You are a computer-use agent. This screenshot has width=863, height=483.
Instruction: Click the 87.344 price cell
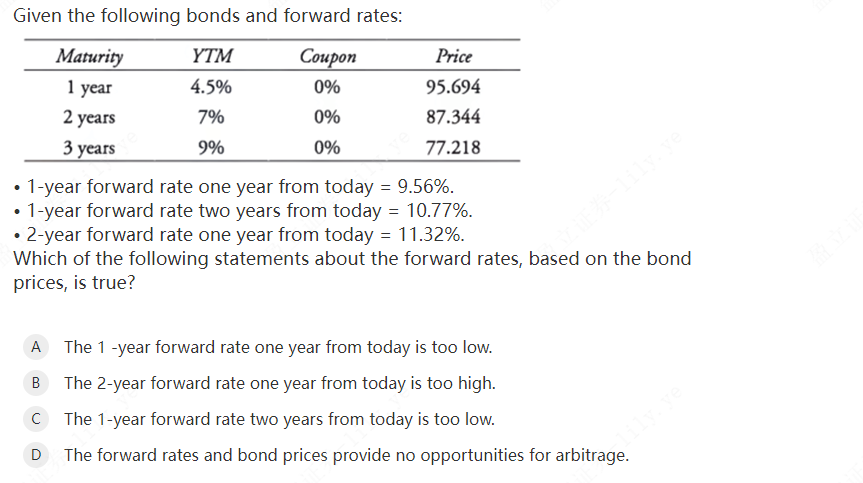[453, 117]
